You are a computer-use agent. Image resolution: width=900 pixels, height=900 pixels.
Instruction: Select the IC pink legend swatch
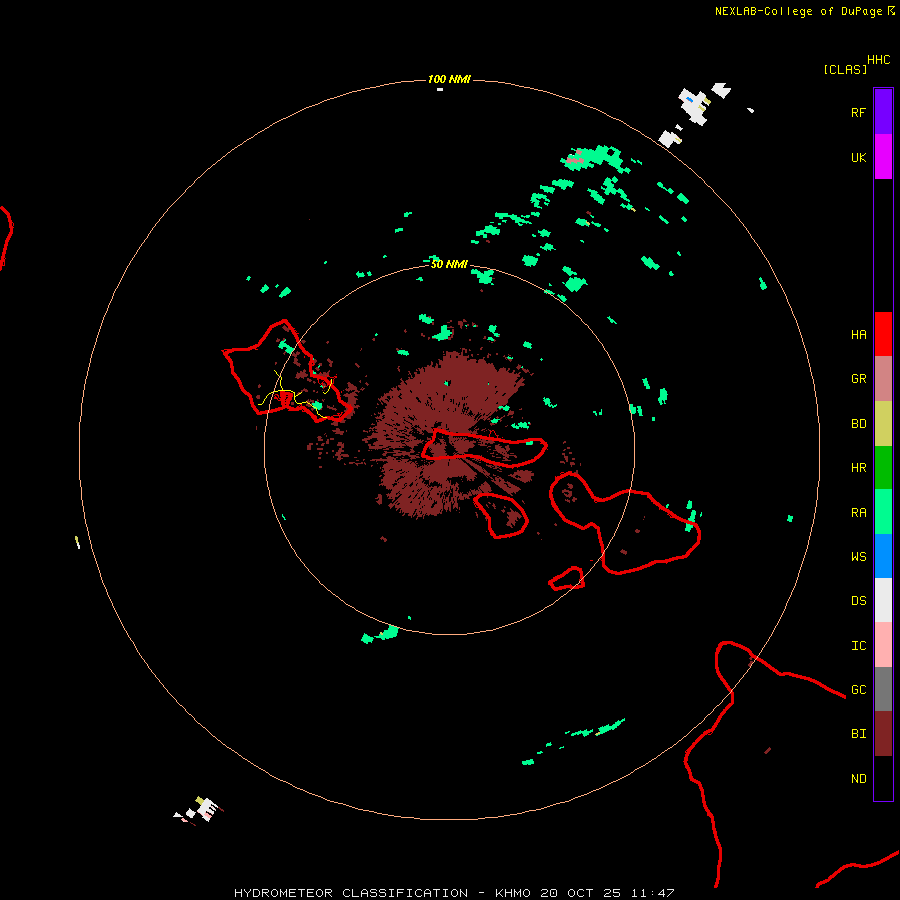(x=883, y=645)
